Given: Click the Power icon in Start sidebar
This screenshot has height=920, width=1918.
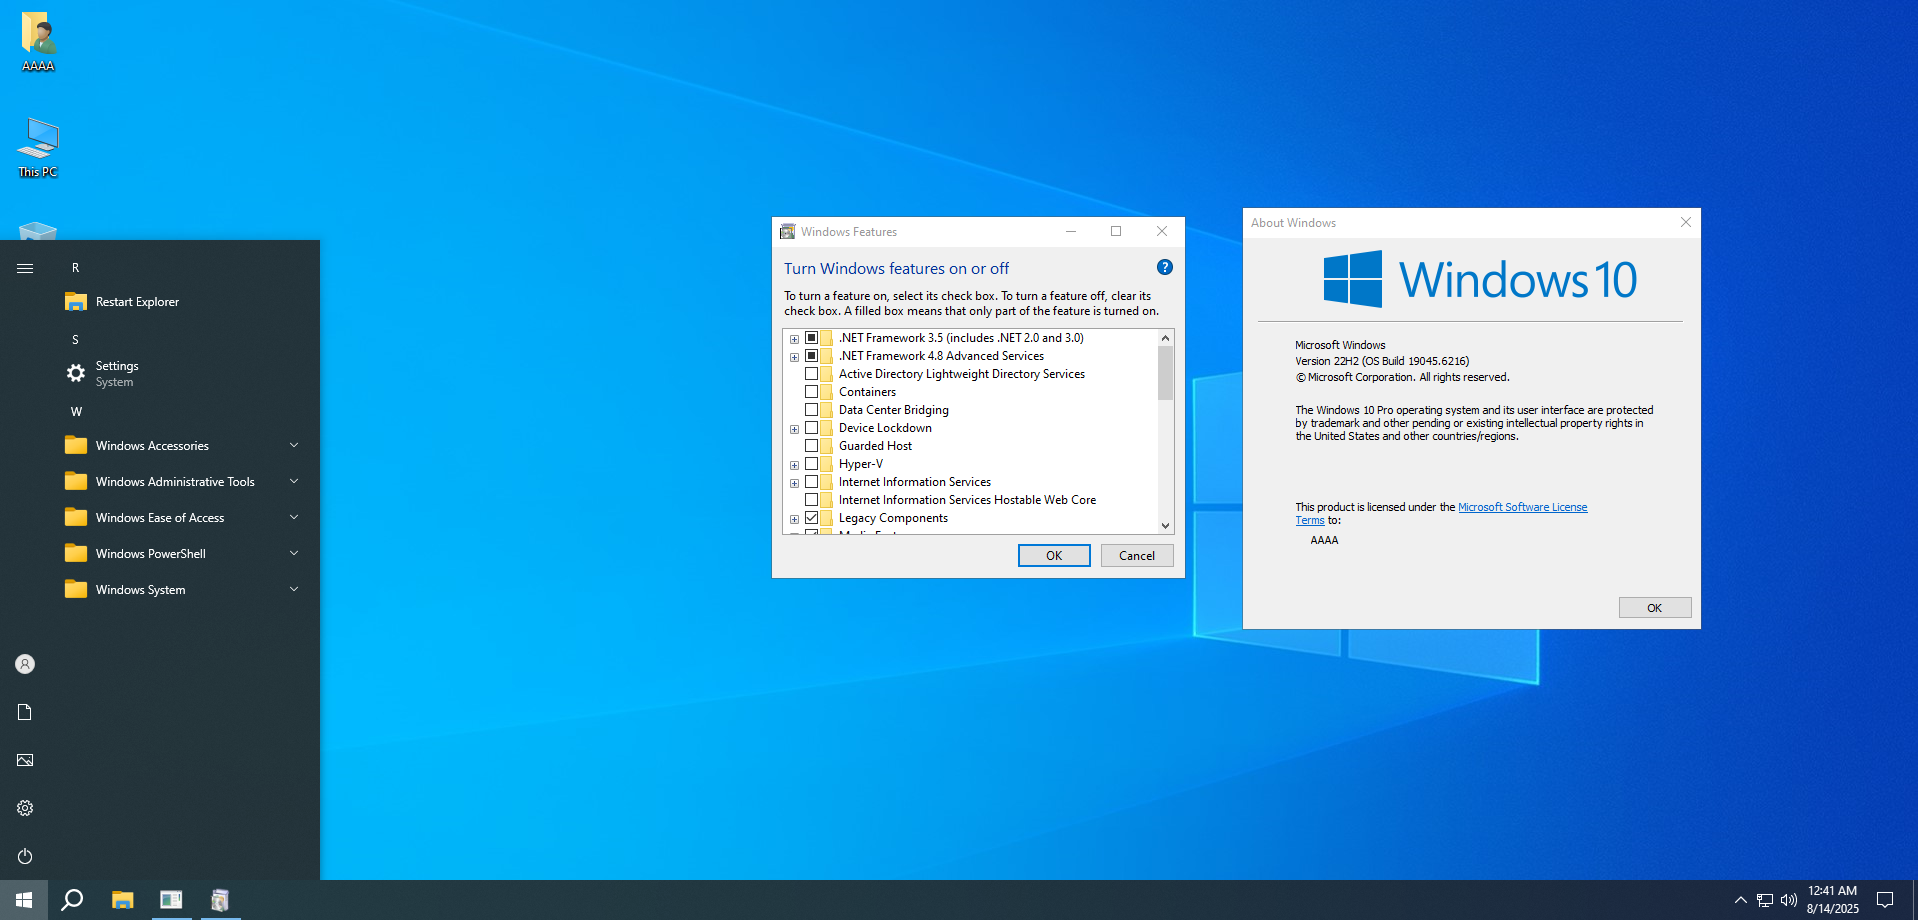Looking at the screenshot, I should coord(25,856).
